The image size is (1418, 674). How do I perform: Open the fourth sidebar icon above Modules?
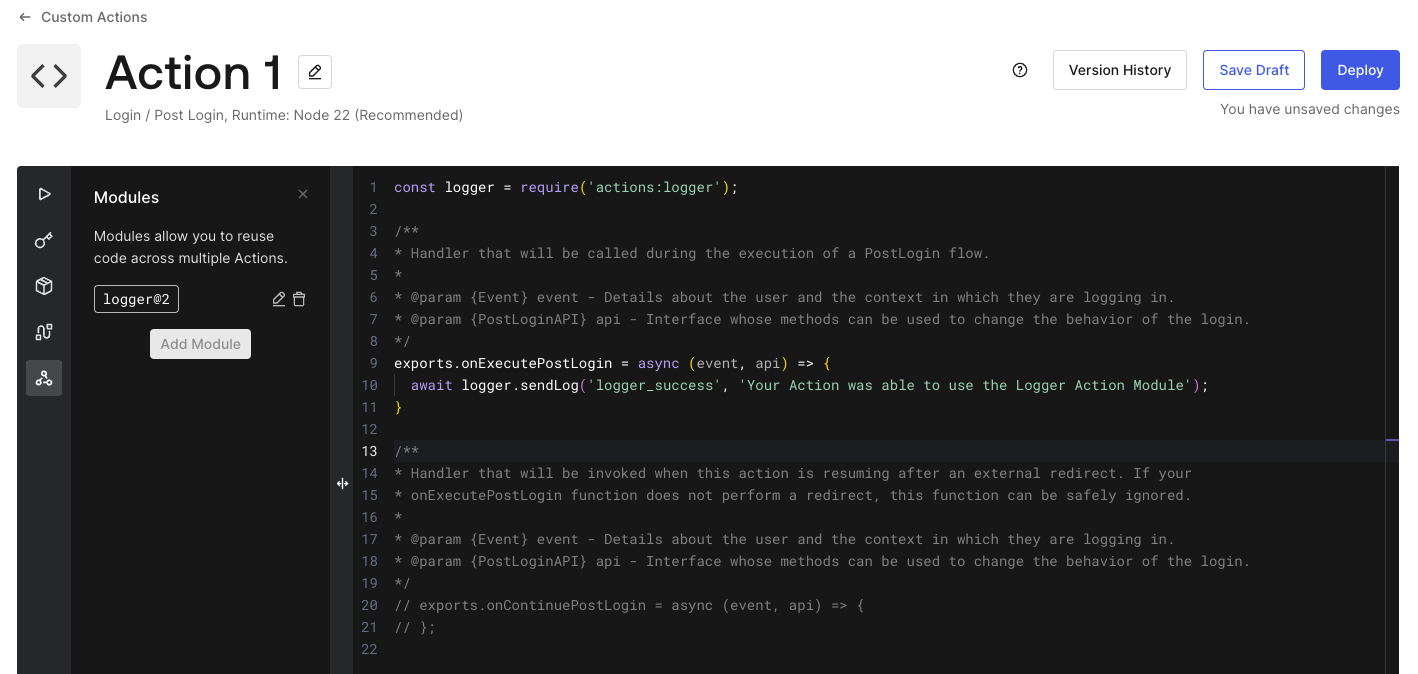[44, 332]
